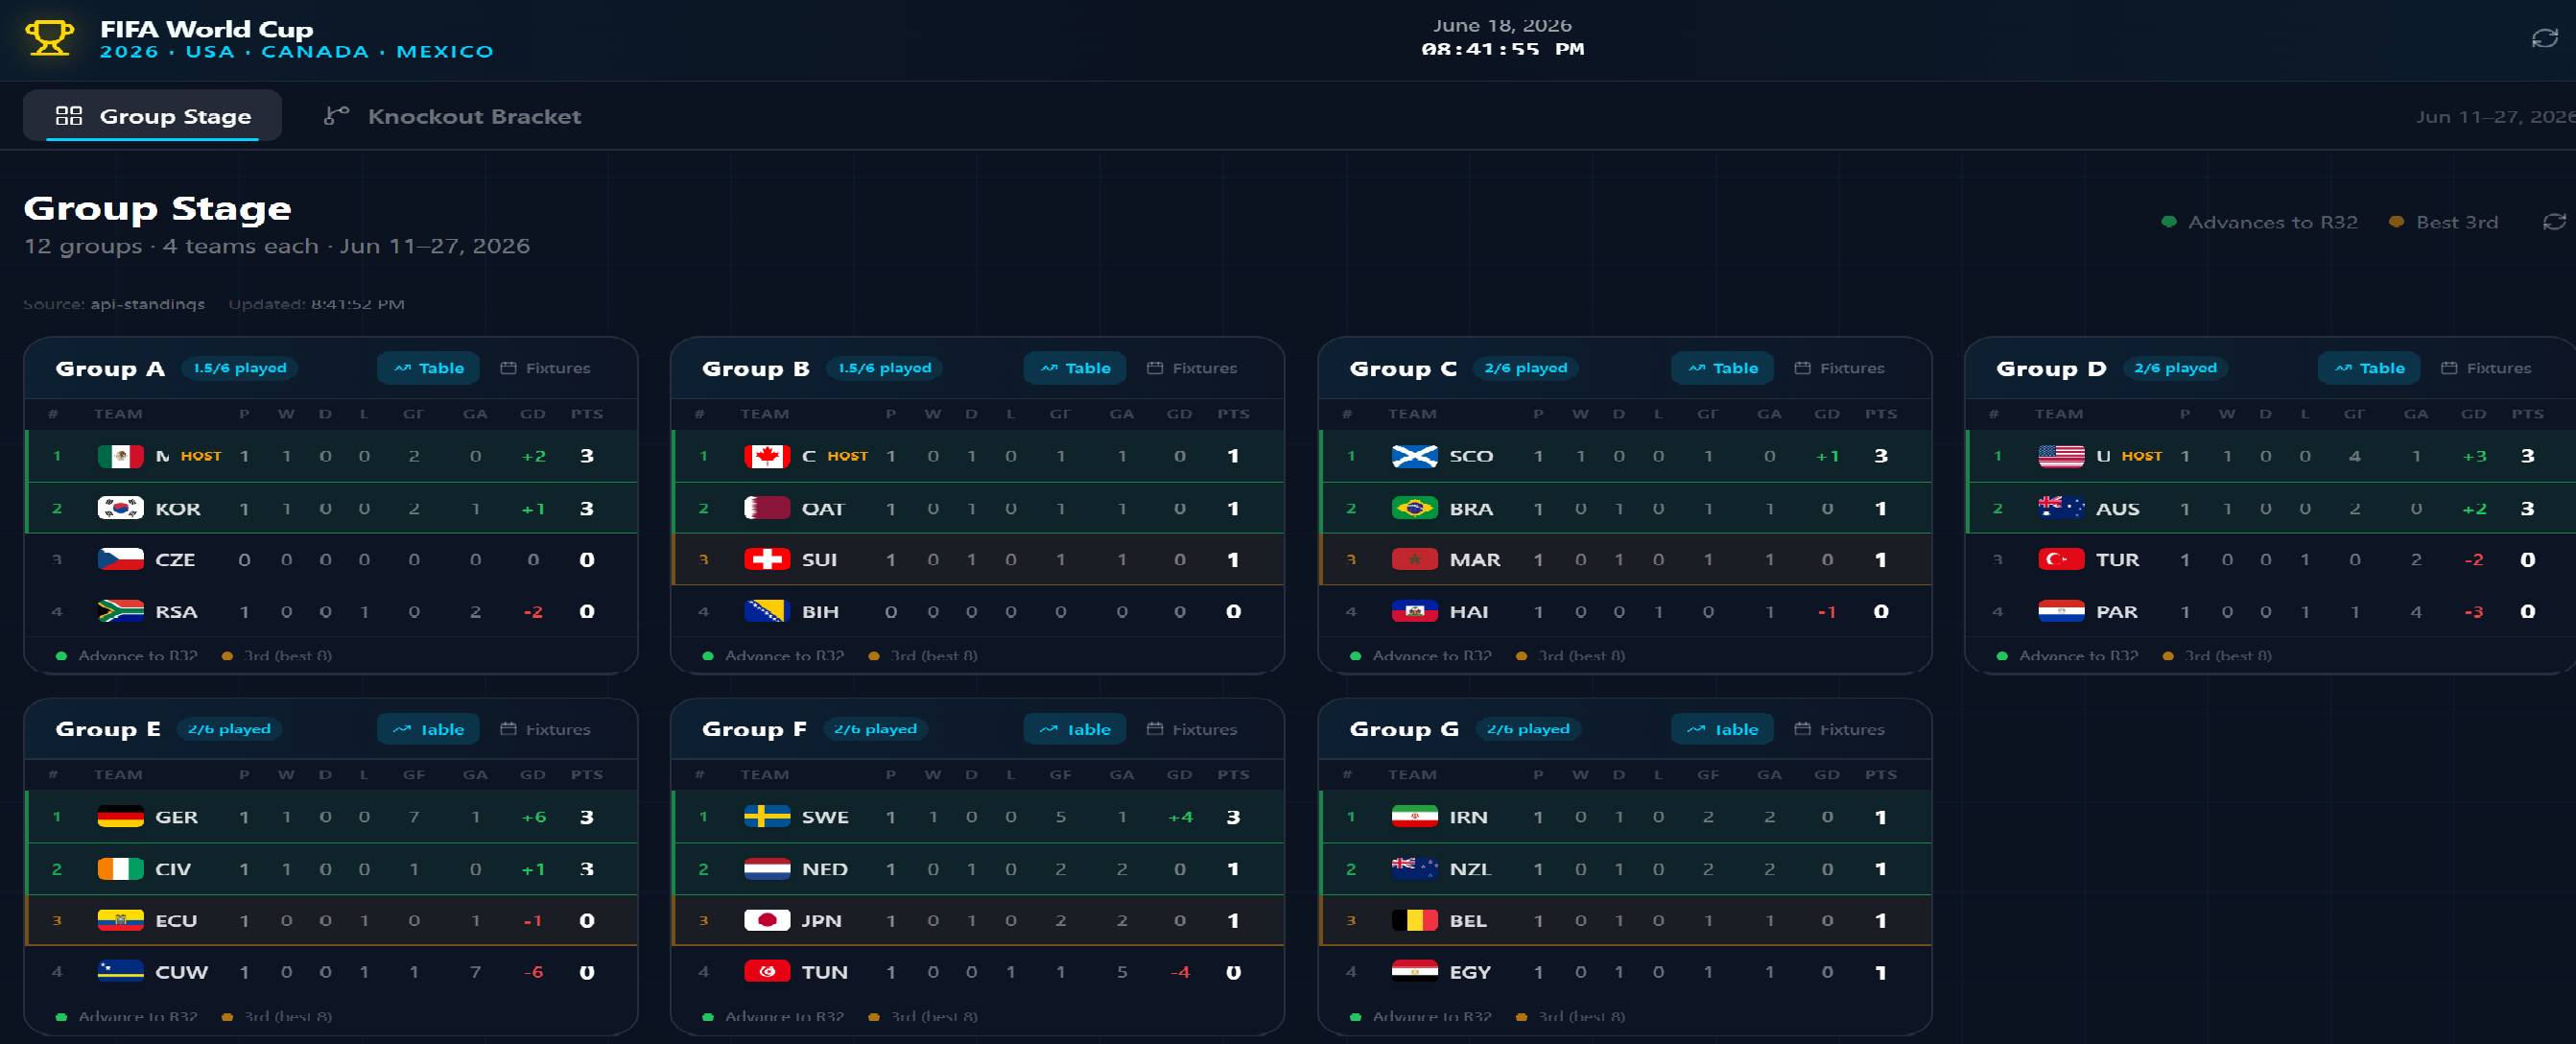The width and height of the screenshot is (2576, 1044).
Task: Refresh standings icon beside Best 3rd legend
Action: 2554,222
